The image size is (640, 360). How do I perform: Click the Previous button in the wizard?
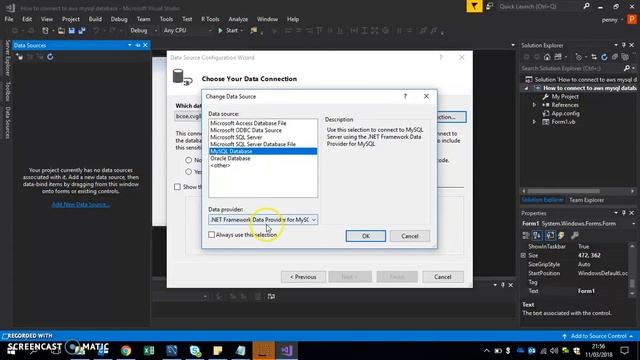303,277
